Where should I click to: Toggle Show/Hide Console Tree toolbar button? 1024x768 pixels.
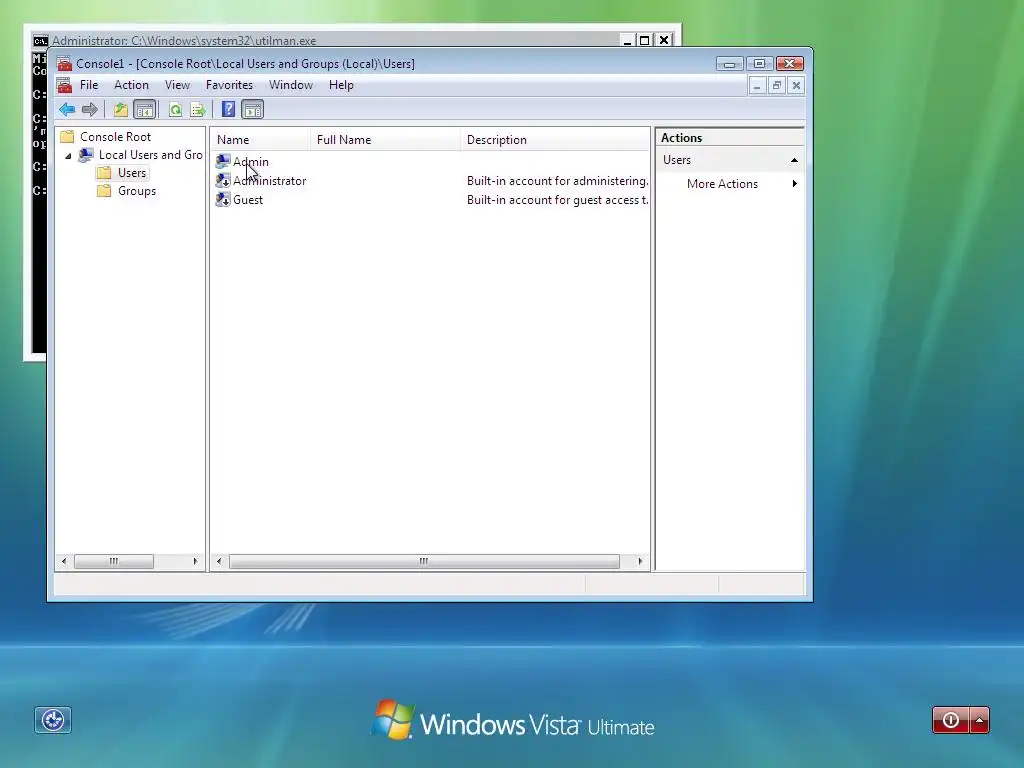coord(144,110)
